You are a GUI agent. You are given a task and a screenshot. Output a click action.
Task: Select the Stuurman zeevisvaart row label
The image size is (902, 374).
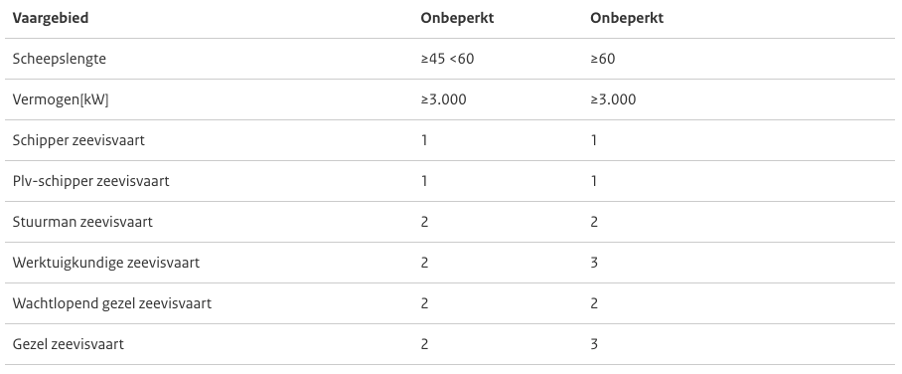83,222
